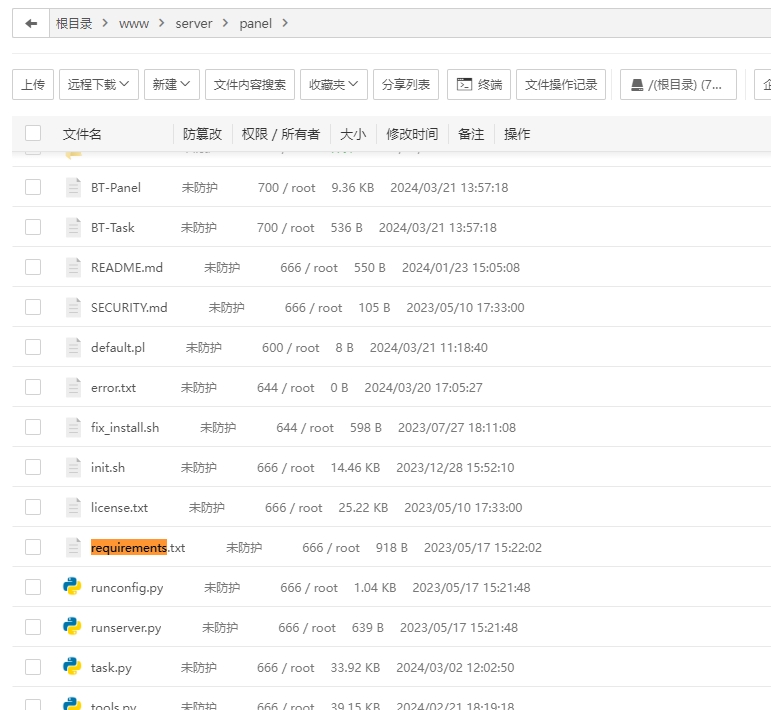Click the fix_install.sh file icon
The height and width of the screenshot is (710, 771).
pos(73,427)
